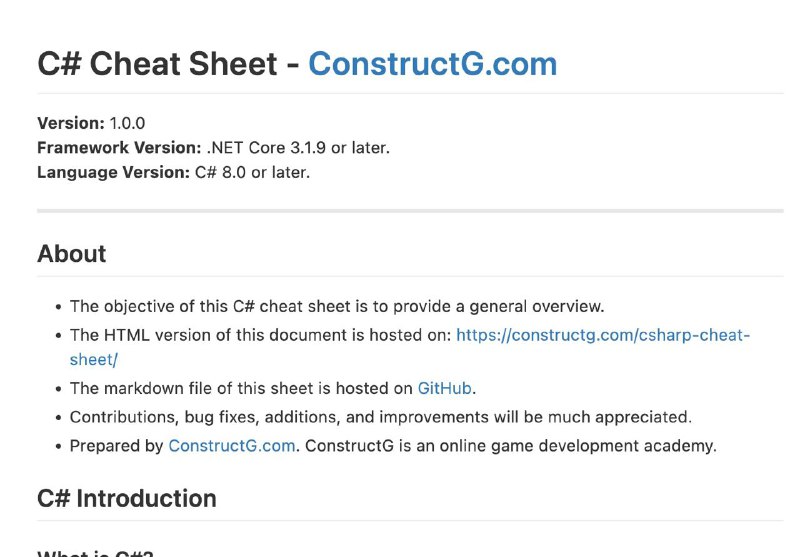Click the bold 'Version:' label
The height and width of the screenshot is (557, 800).
point(71,123)
